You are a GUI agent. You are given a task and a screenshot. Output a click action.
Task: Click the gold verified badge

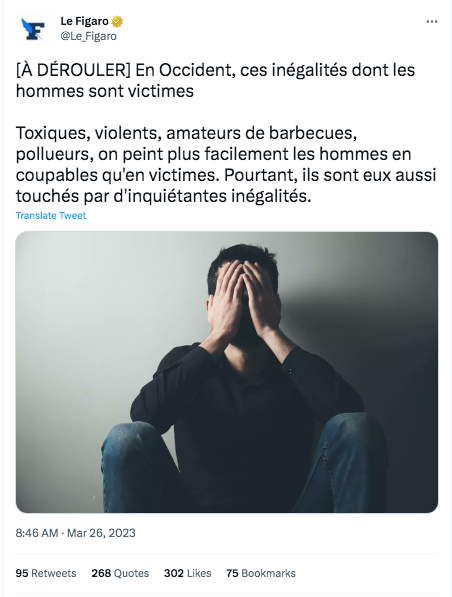pos(117,22)
